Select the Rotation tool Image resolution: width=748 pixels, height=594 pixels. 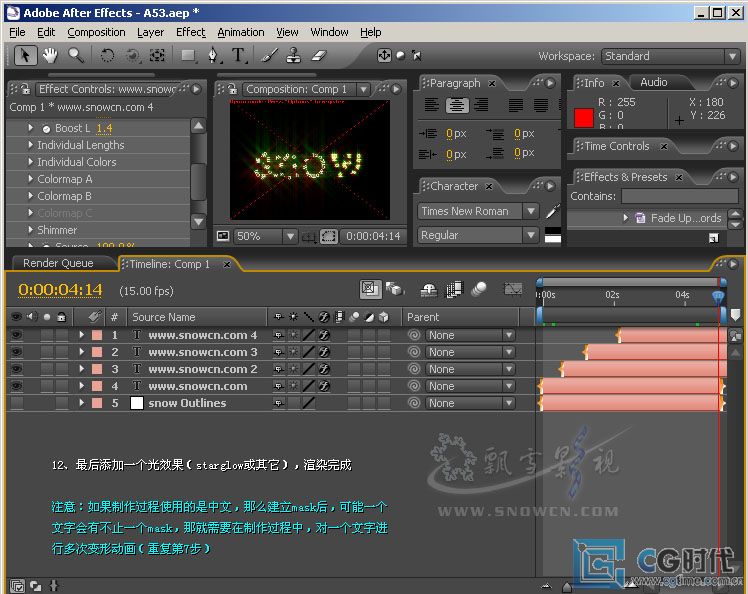pos(107,56)
